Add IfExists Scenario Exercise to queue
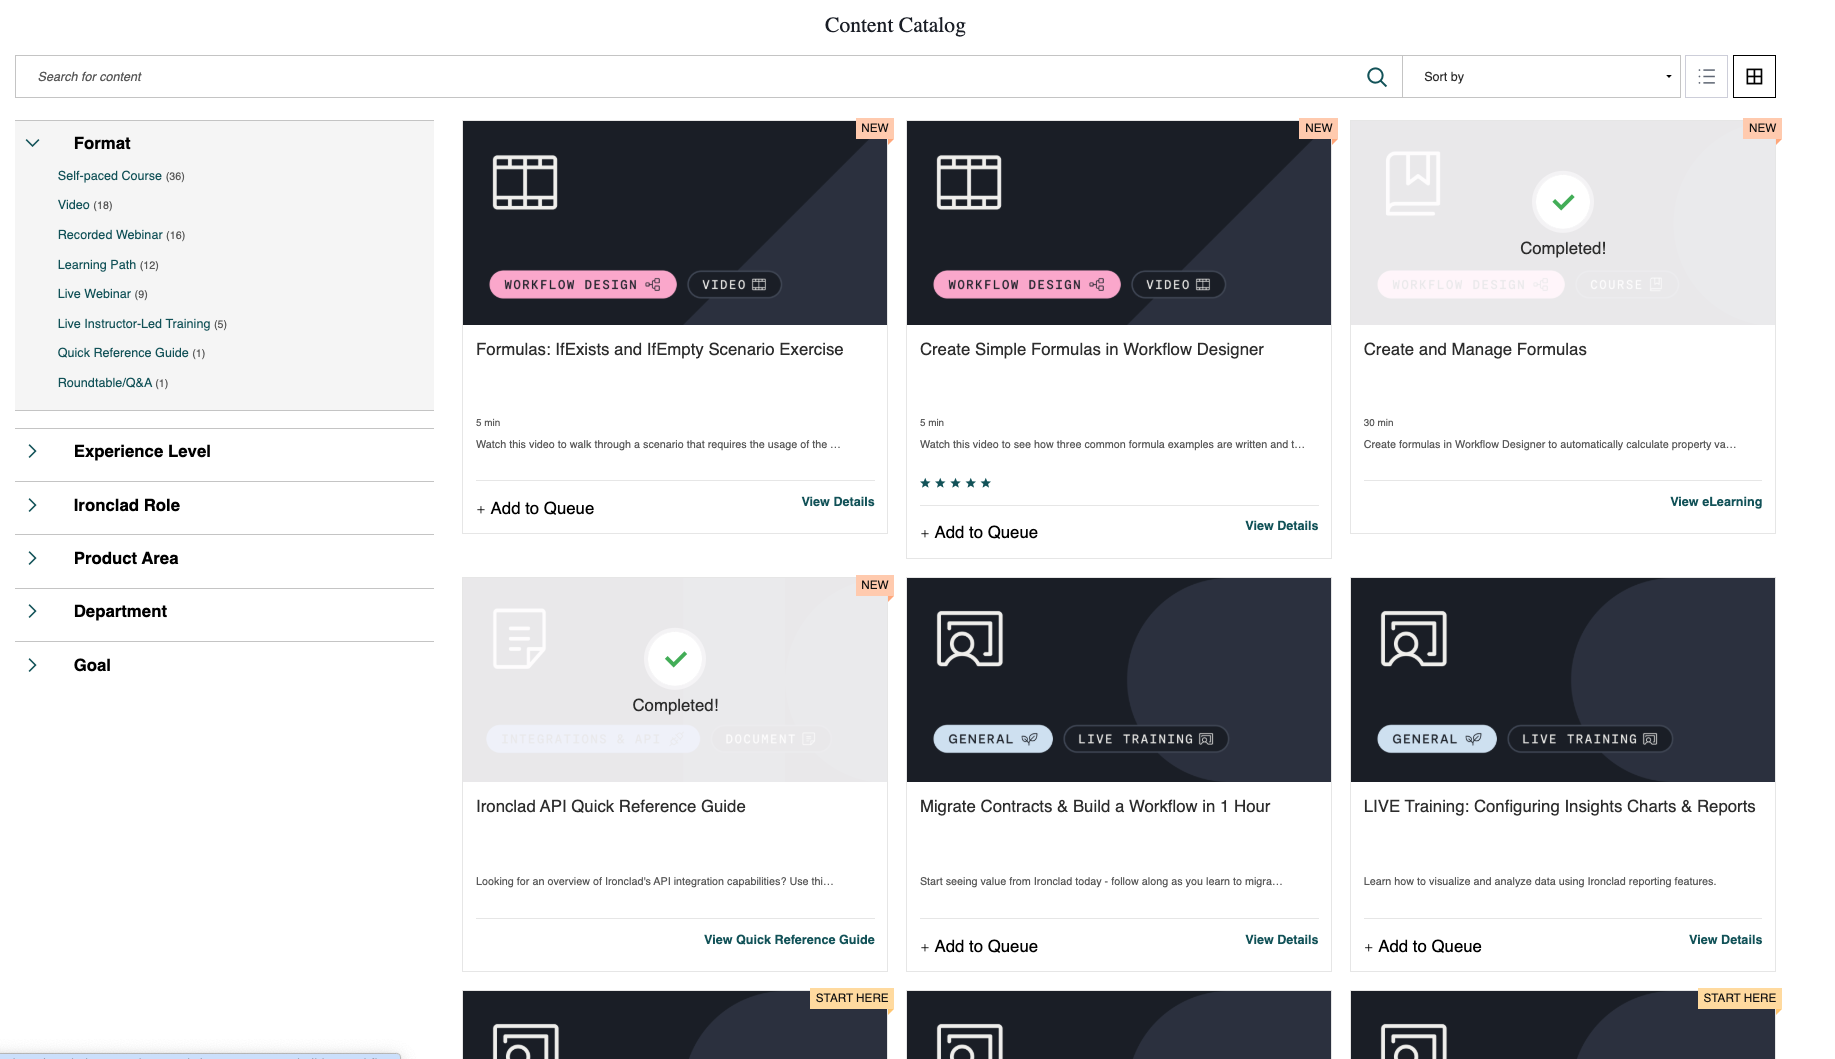1835x1059 pixels. (x=535, y=509)
